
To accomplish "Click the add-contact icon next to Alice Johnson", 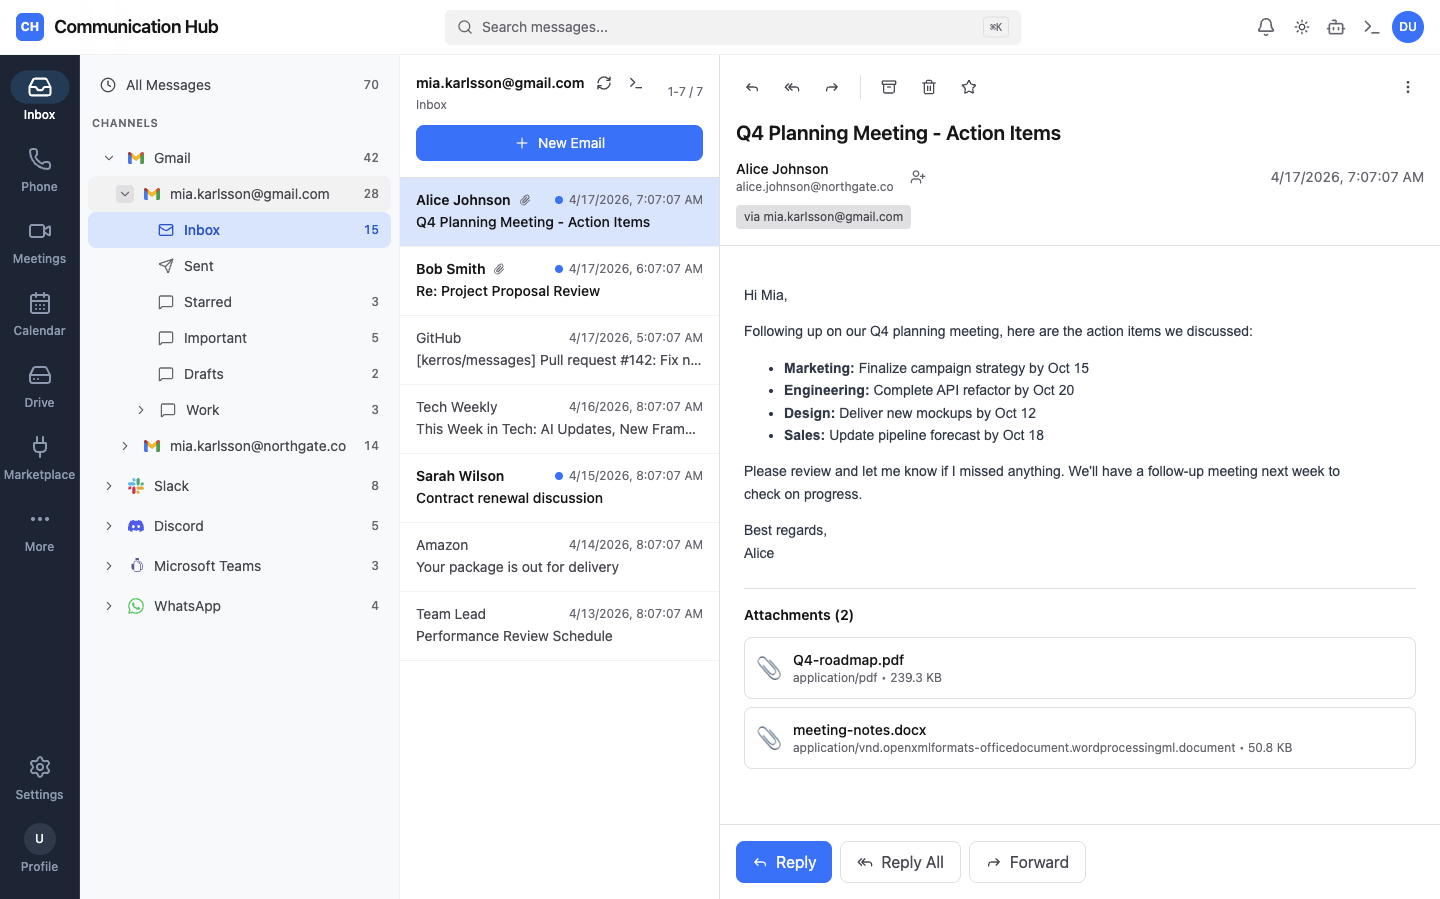I will pos(917,177).
